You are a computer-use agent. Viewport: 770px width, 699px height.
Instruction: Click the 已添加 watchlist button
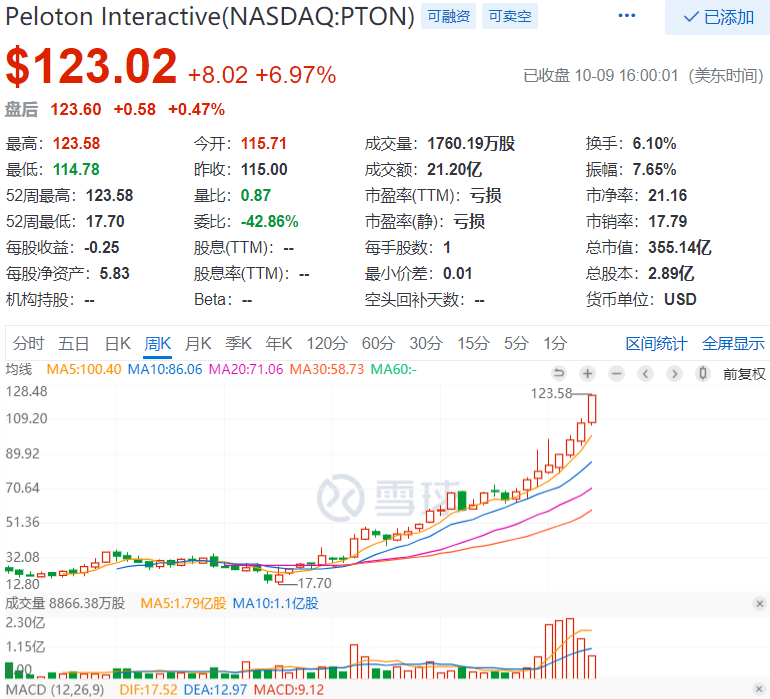pos(717,17)
